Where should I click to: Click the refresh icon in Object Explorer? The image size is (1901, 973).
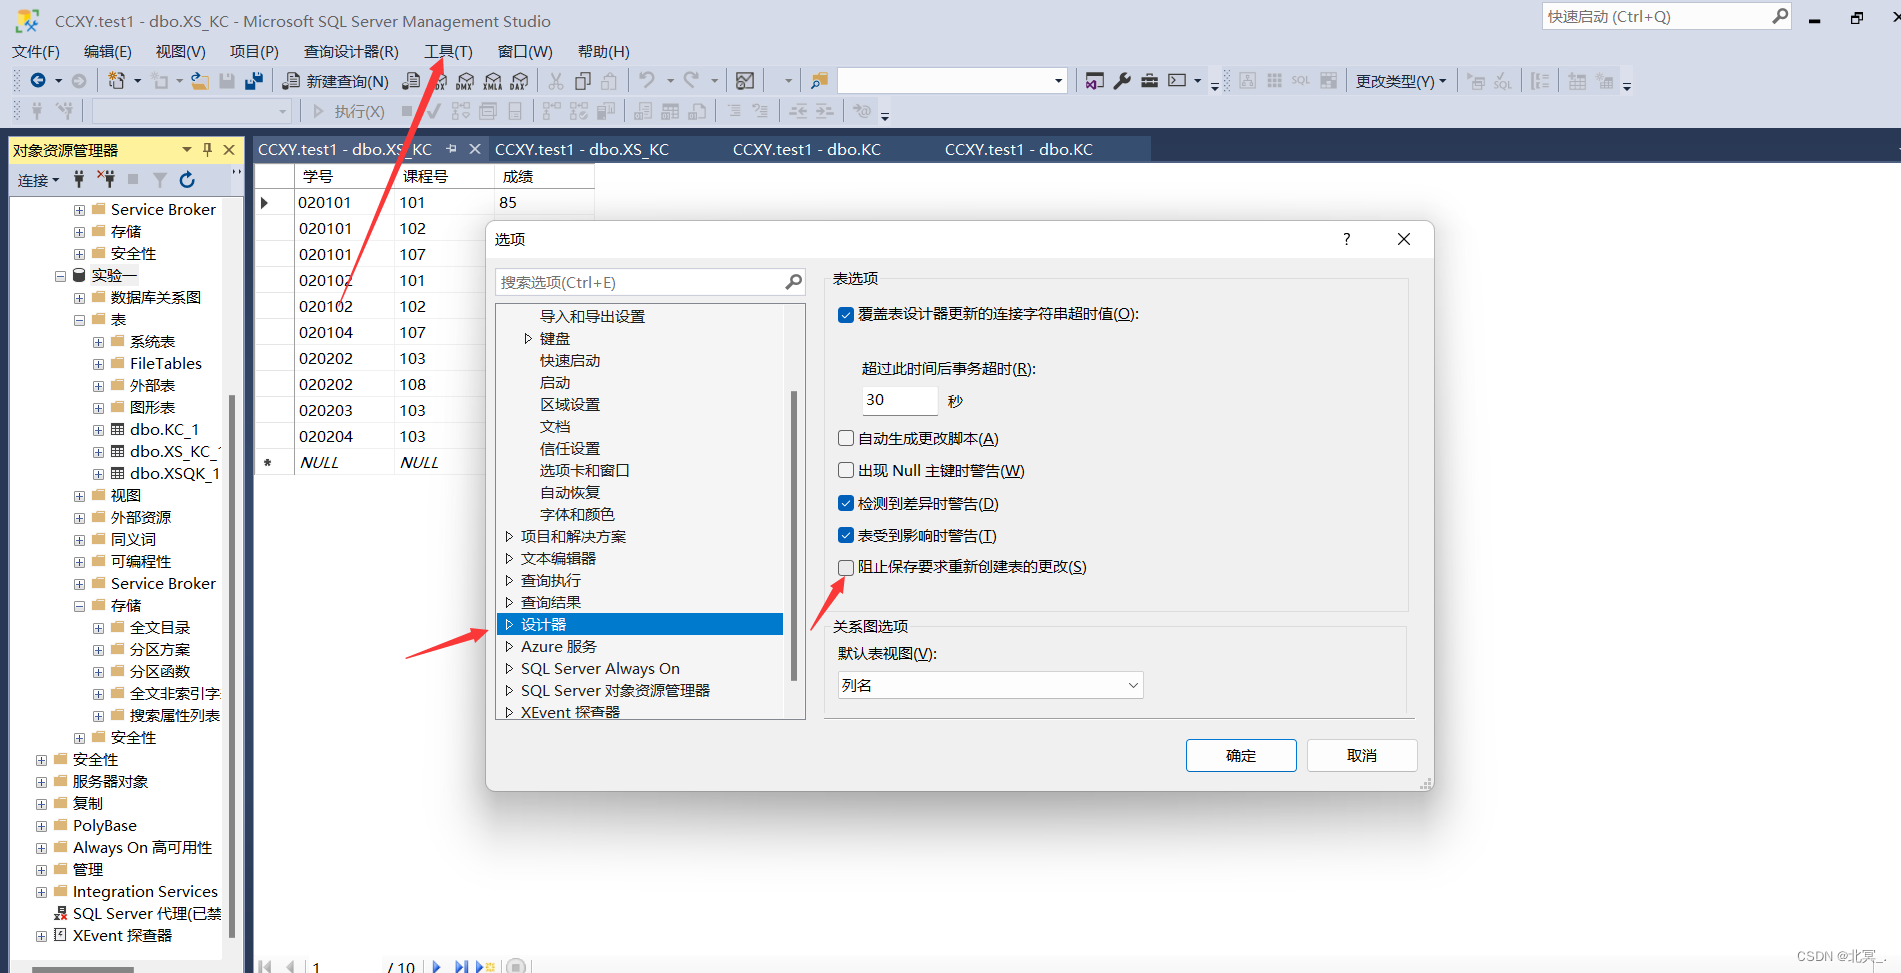pyautogui.click(x=187, y=180)
